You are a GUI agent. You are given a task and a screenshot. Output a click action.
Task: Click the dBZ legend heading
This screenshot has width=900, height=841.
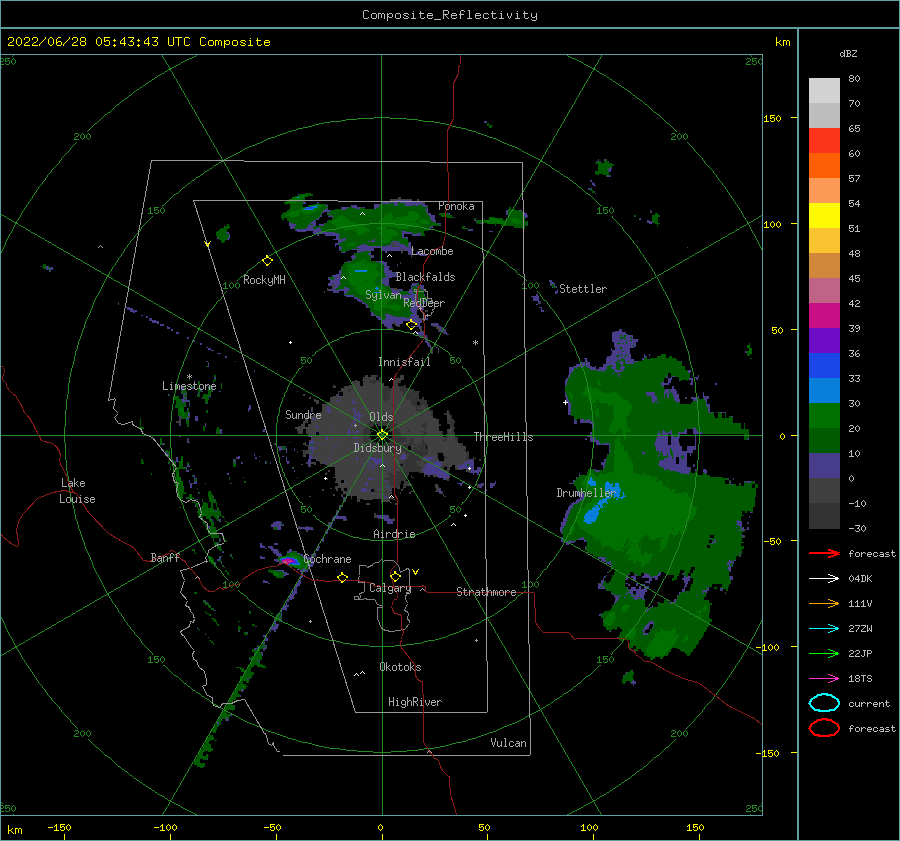[848, 54]
